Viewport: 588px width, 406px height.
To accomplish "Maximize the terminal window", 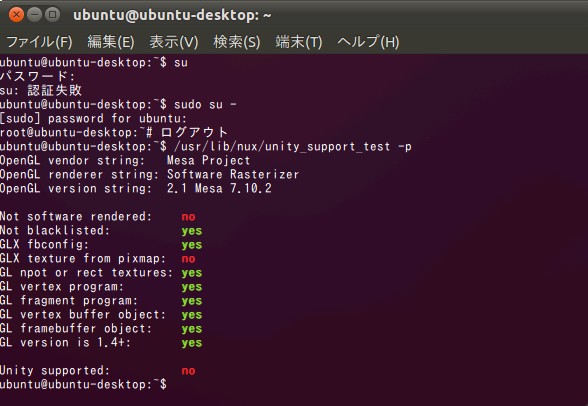I will click(52, 15).
